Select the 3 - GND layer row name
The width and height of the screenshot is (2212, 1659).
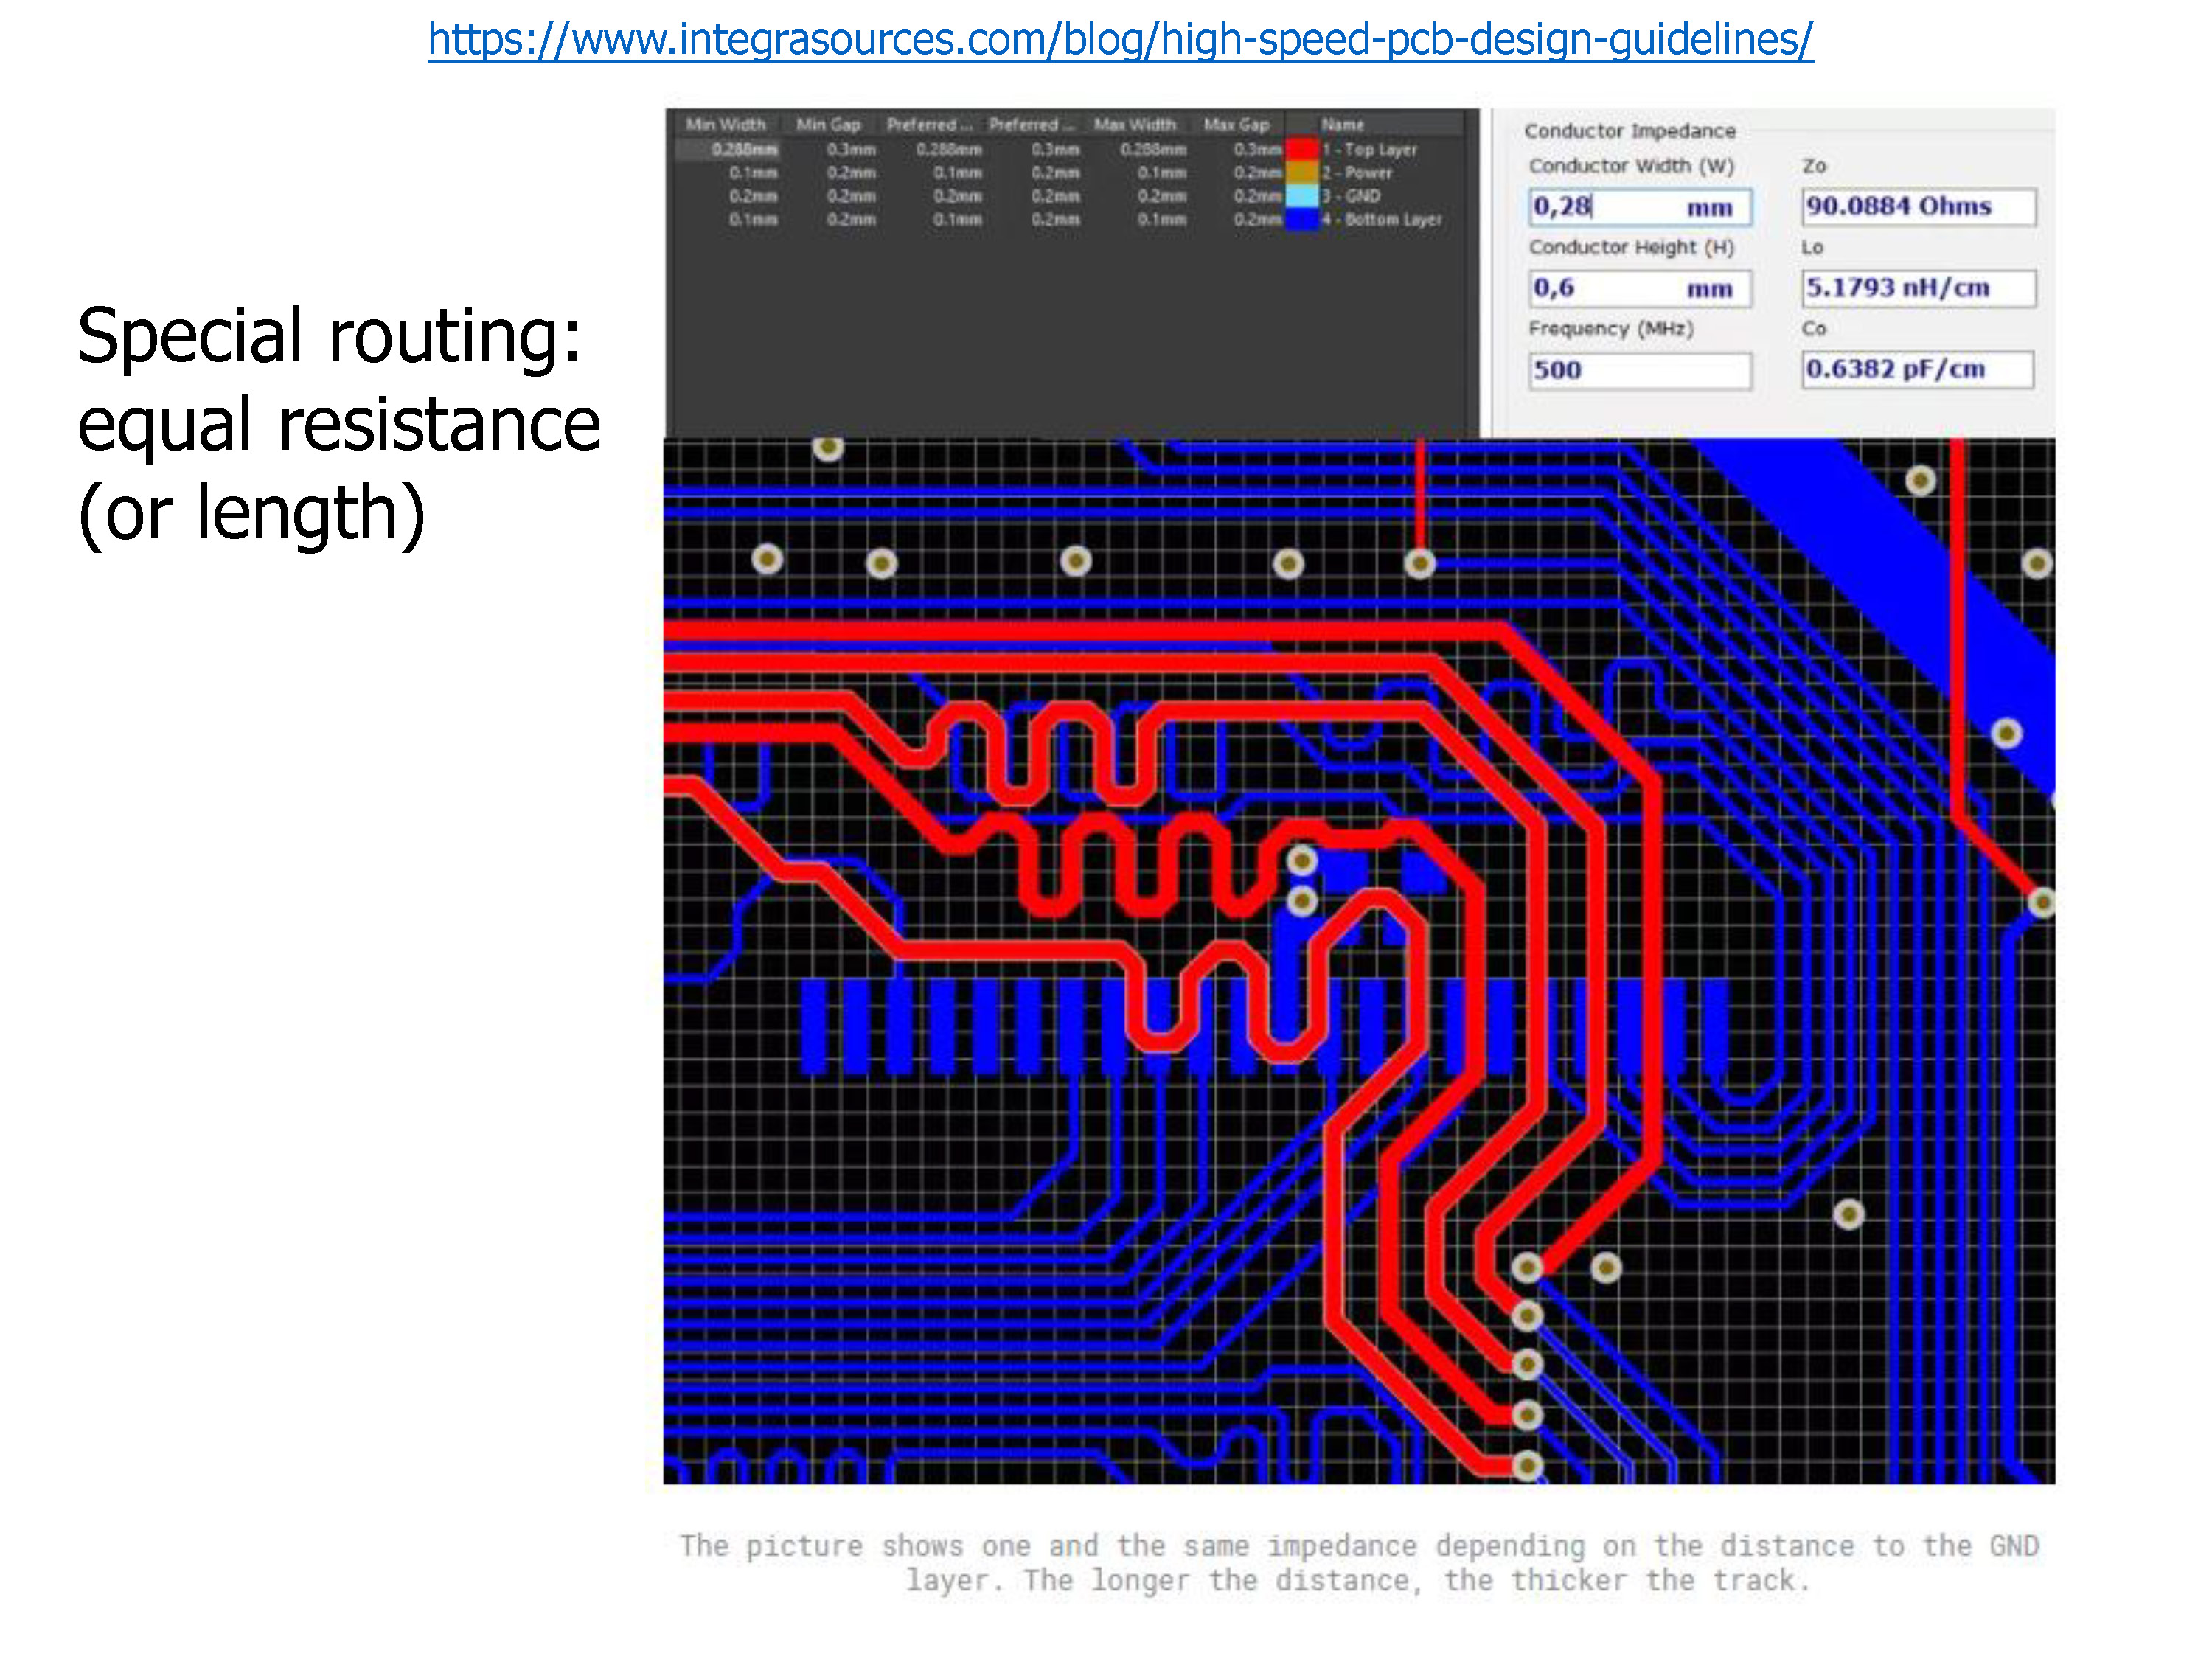[x=1351, y=196]
